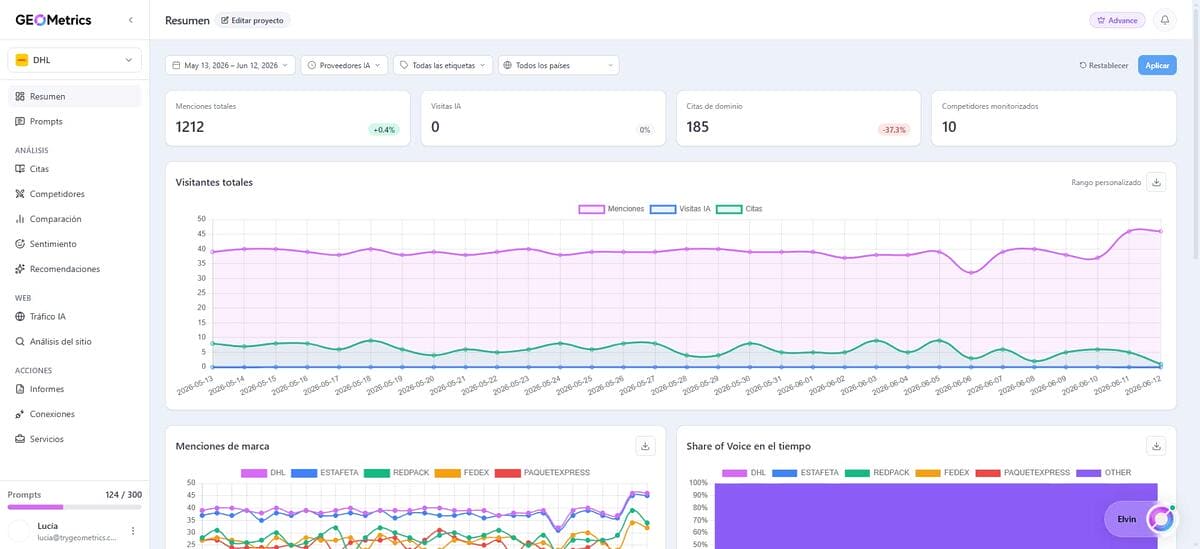Open the Recomendaciones section
The image size is (1200, 549).
pyautogui.click(x=75, y=269)
